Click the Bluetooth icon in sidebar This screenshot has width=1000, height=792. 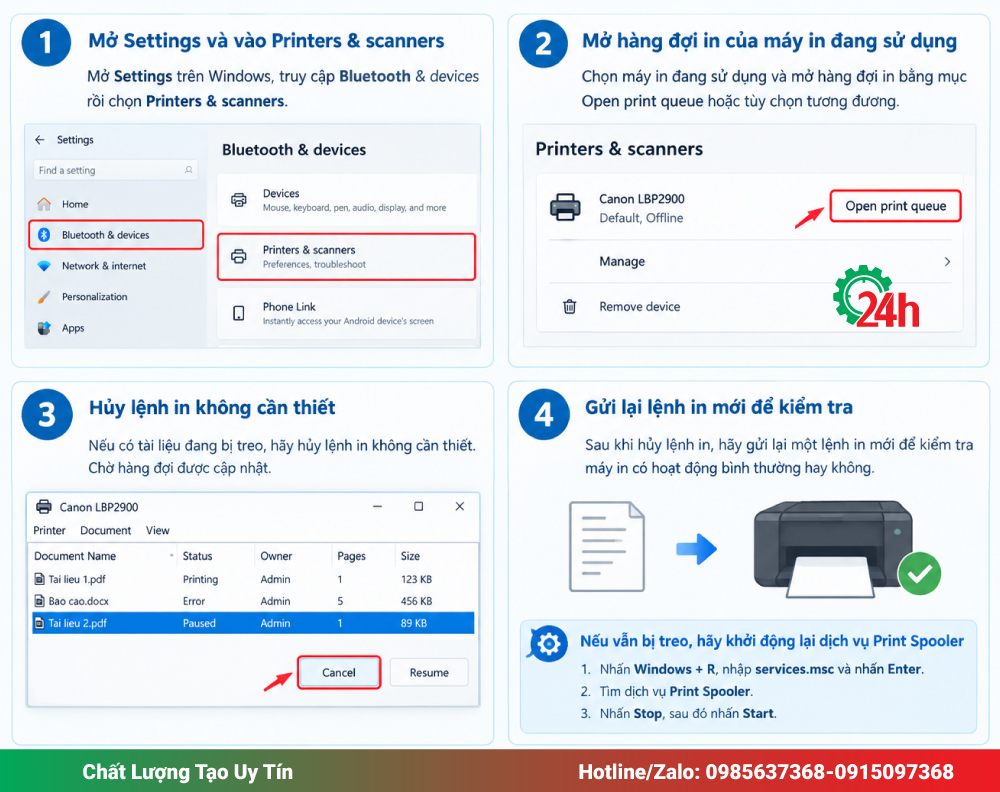(44, 235)
